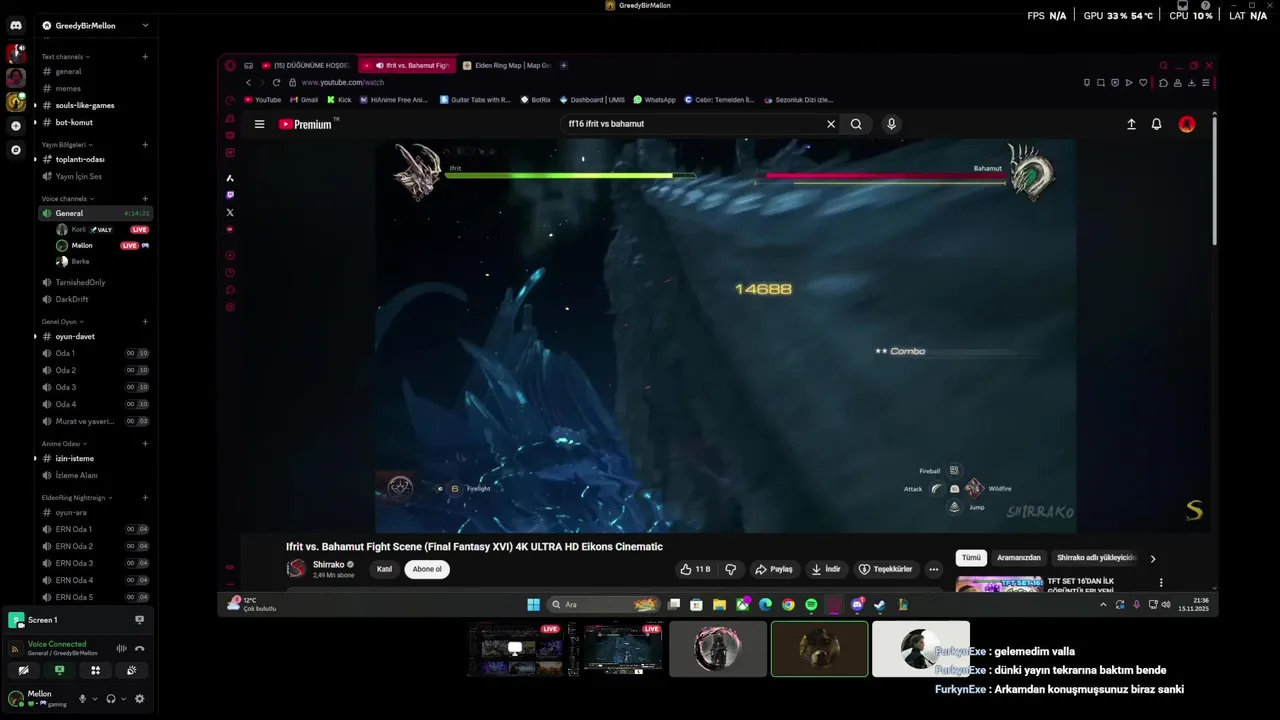The height and width of the screenshot is (720, 1280).
Task: Dislike the Ifrit vs. Bahamut video
Action: 730,569
